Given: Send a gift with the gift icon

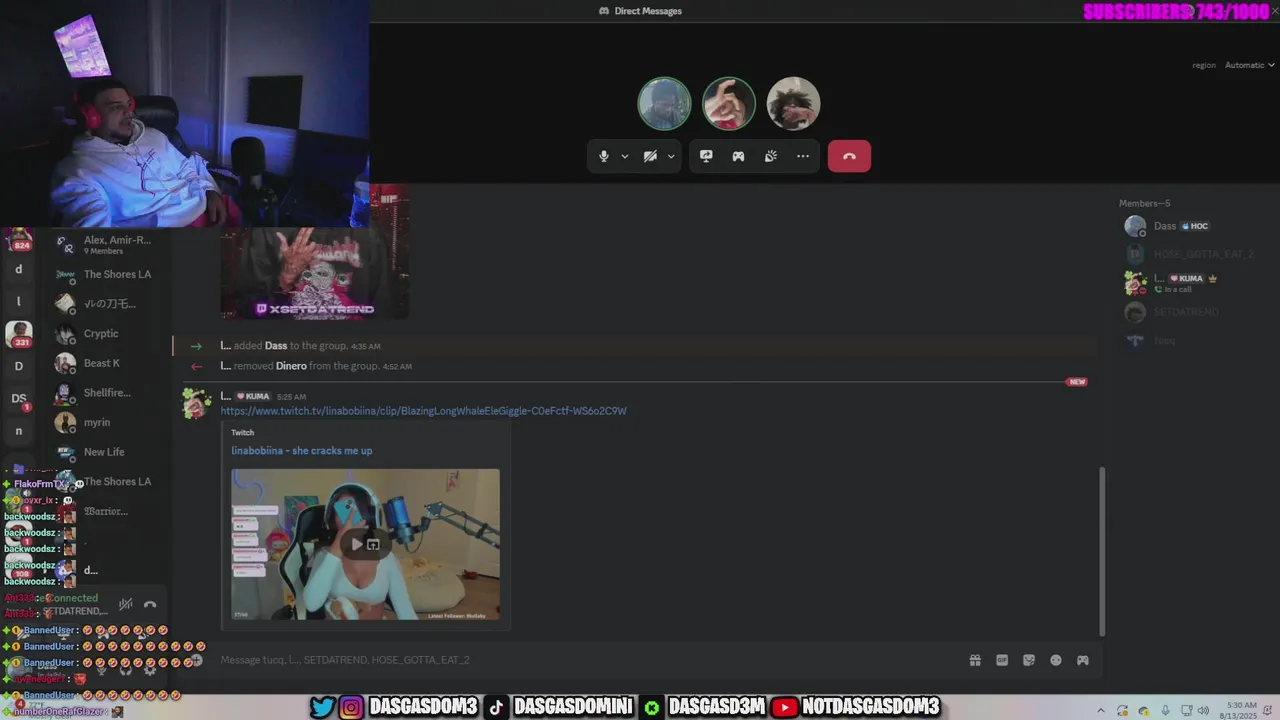Looking at the screenshot, I should coord(975,660).
